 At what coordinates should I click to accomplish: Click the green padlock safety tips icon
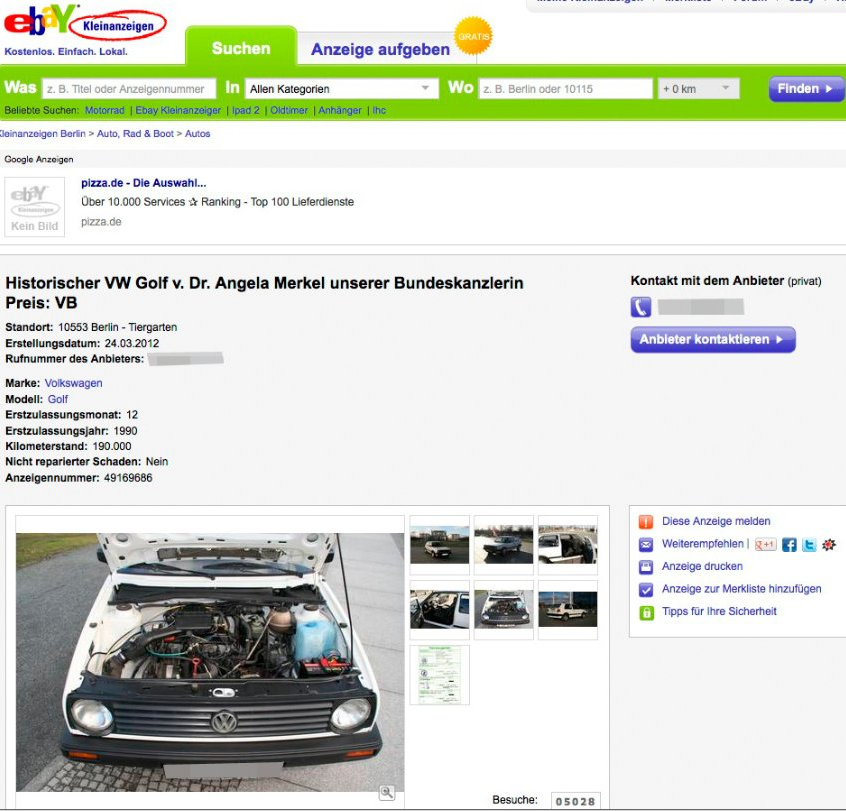tap(646, 612)
